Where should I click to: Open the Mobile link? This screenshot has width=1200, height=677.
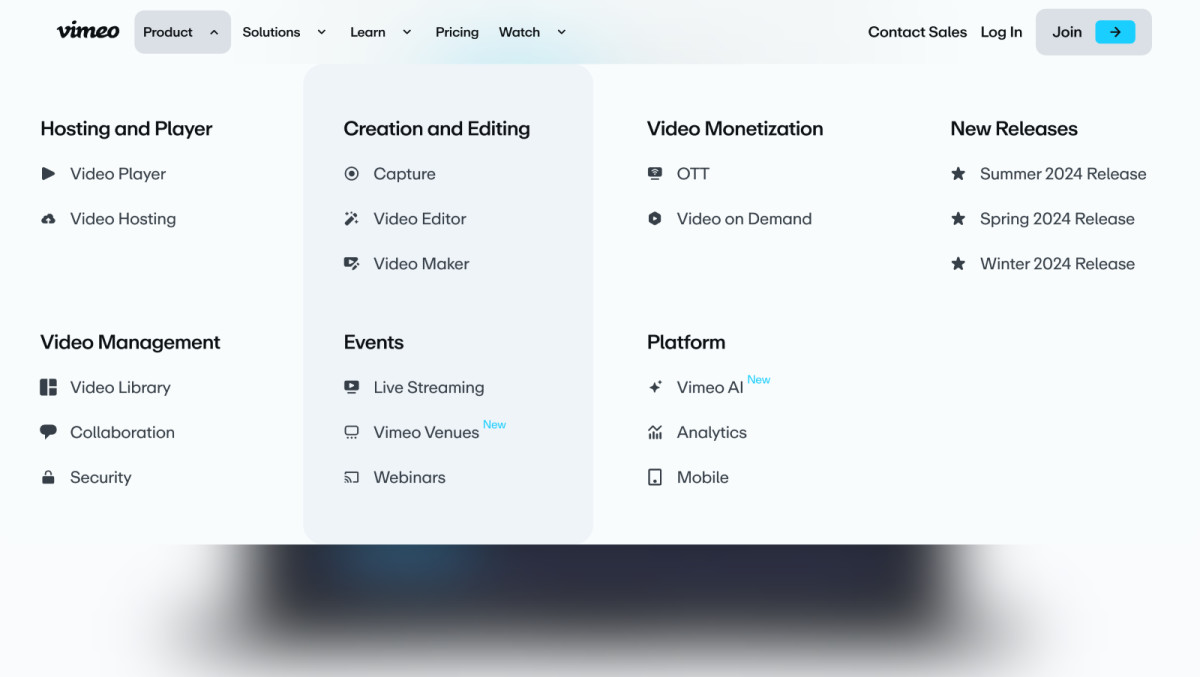click(703, 478)
